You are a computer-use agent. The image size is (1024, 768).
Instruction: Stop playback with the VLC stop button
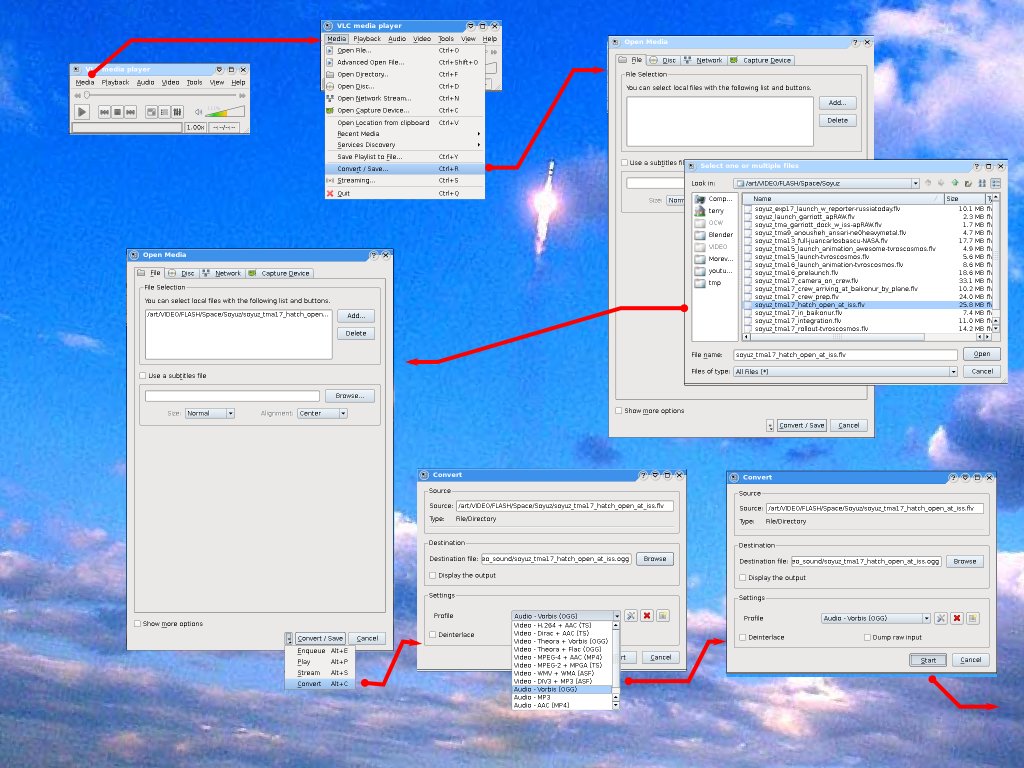[x=118, y=112]
